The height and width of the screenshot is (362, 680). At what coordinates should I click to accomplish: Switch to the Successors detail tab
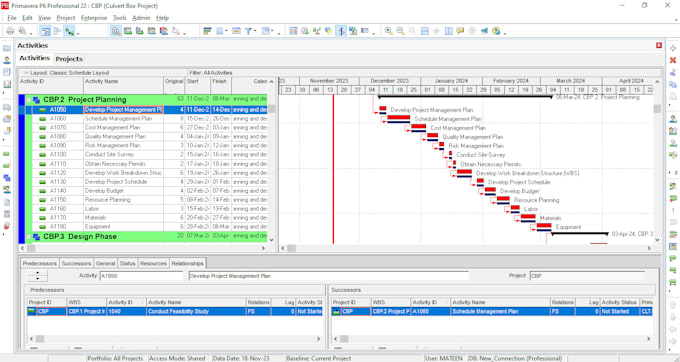[76, 263]
